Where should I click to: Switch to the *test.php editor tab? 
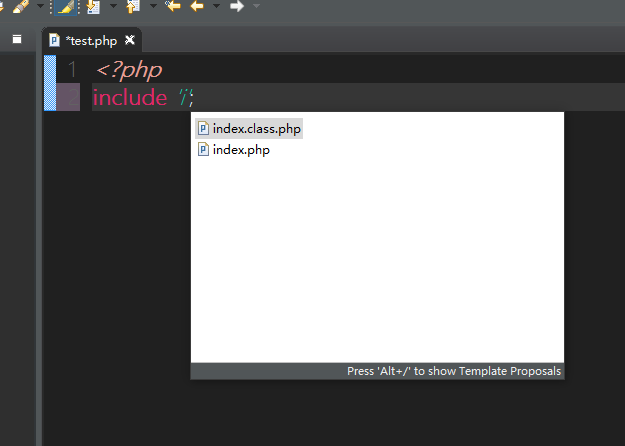92,40
